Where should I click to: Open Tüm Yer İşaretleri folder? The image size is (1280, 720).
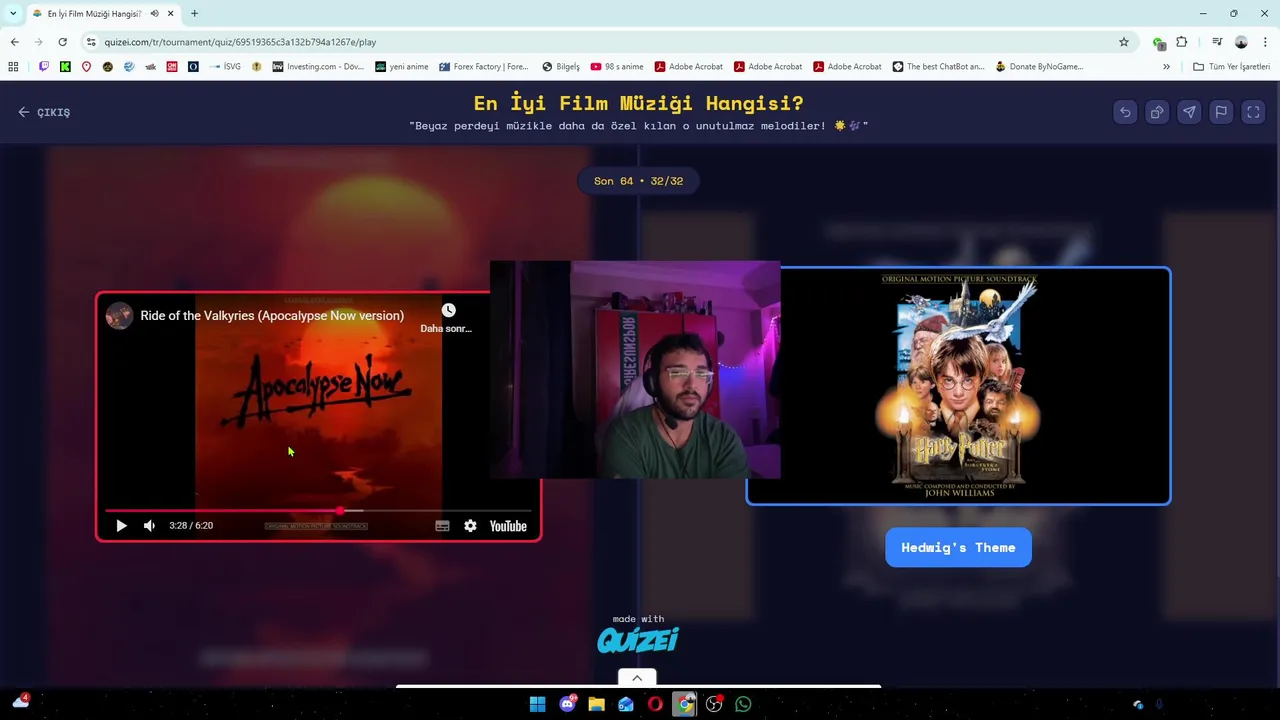(1232, 67)
